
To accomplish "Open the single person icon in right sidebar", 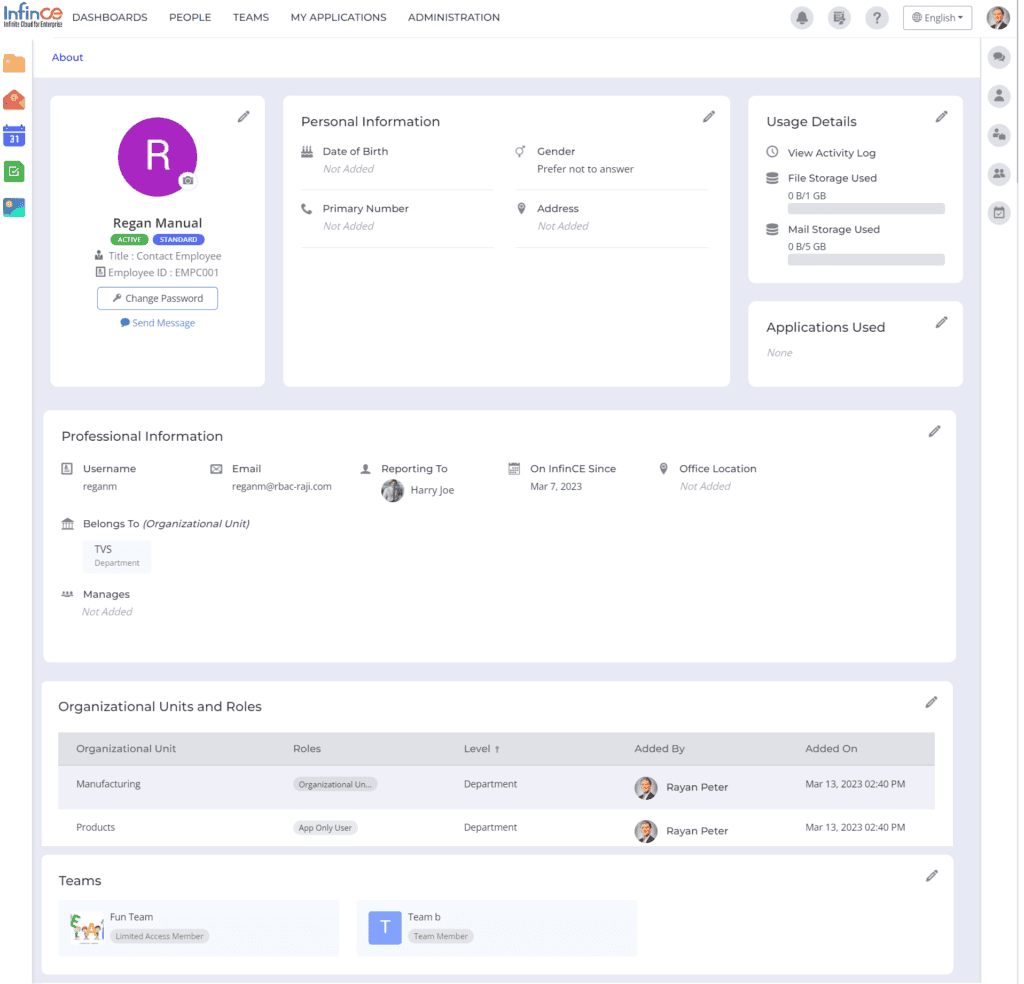I will 999,97.
